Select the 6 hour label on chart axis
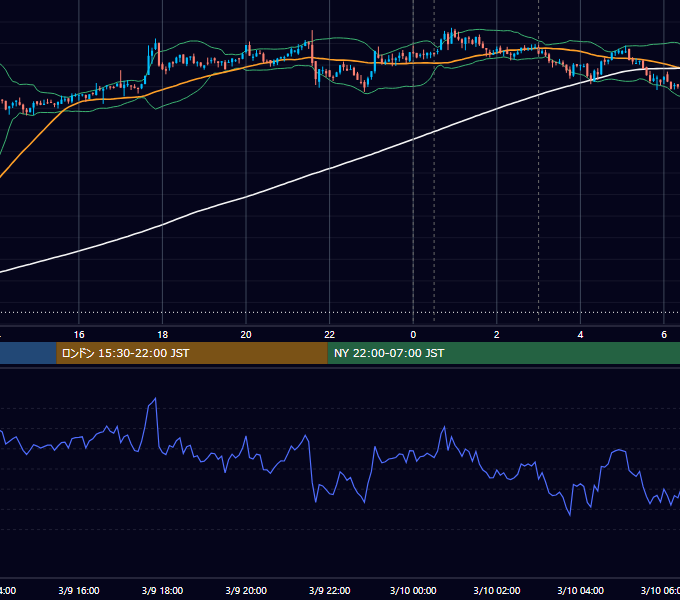The width and height of the screenshot is (680, 600). [664, 335]
